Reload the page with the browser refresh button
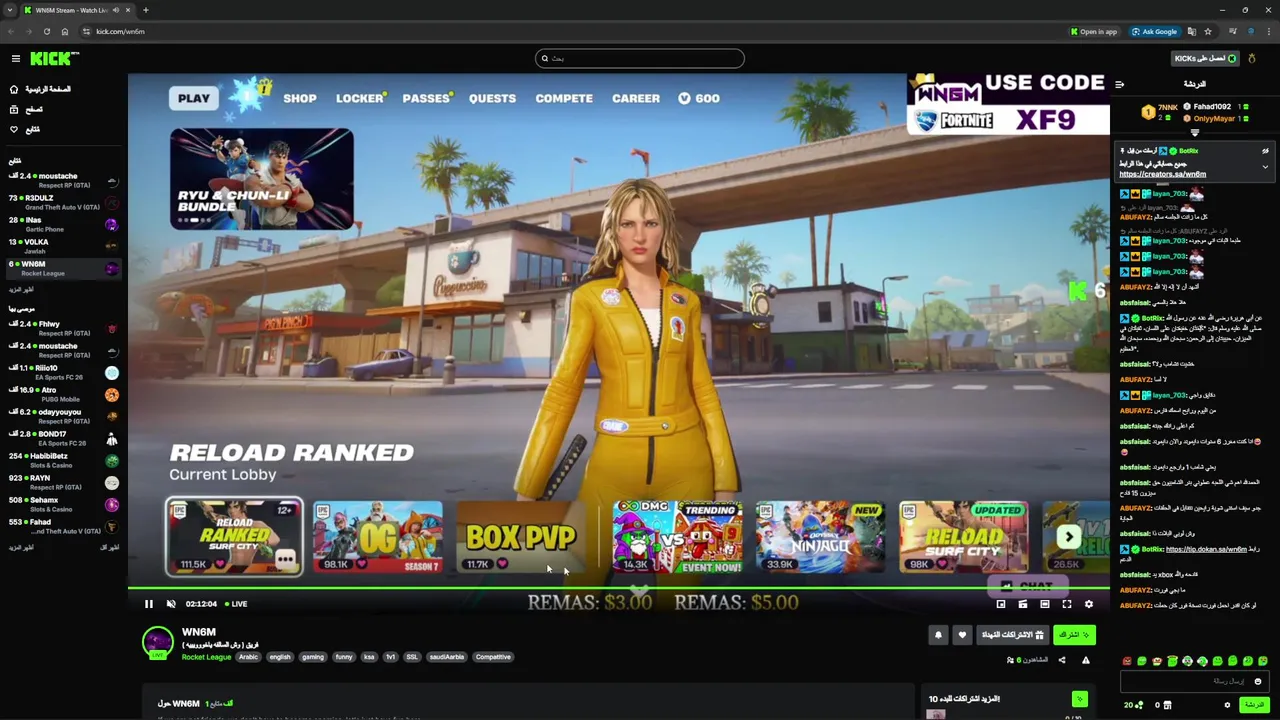Viewport: 1280px width, 720px height. click(x=46, y=31)
